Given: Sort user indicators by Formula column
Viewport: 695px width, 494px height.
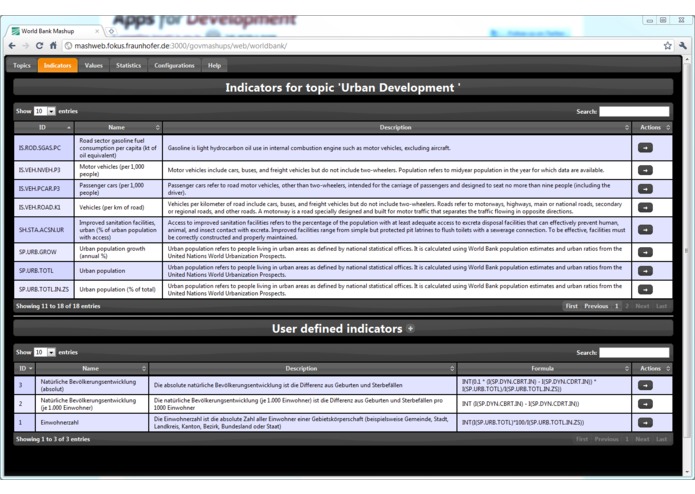Looking at the screenshot, I should tap(544, 368).
